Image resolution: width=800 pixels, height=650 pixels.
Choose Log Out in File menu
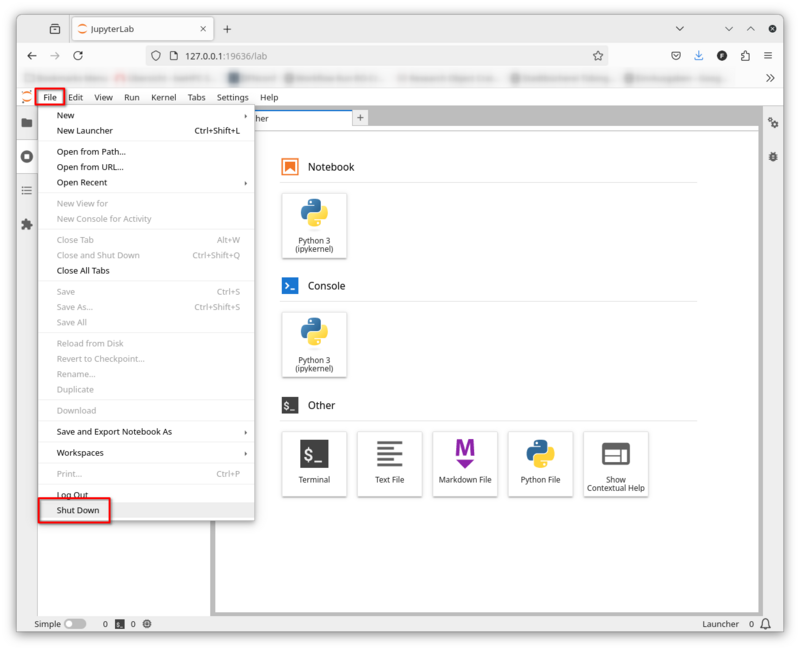147,495
